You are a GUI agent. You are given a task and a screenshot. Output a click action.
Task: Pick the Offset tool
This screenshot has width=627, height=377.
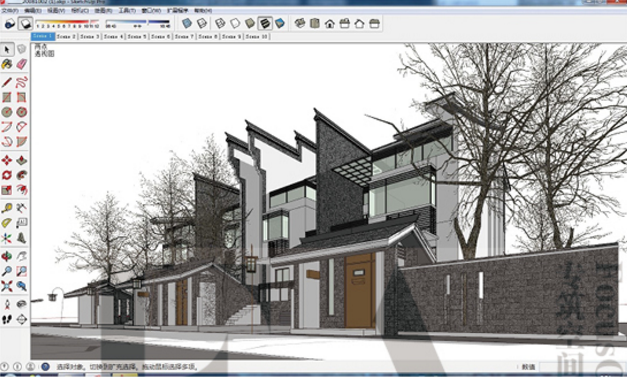click(22, 190)
